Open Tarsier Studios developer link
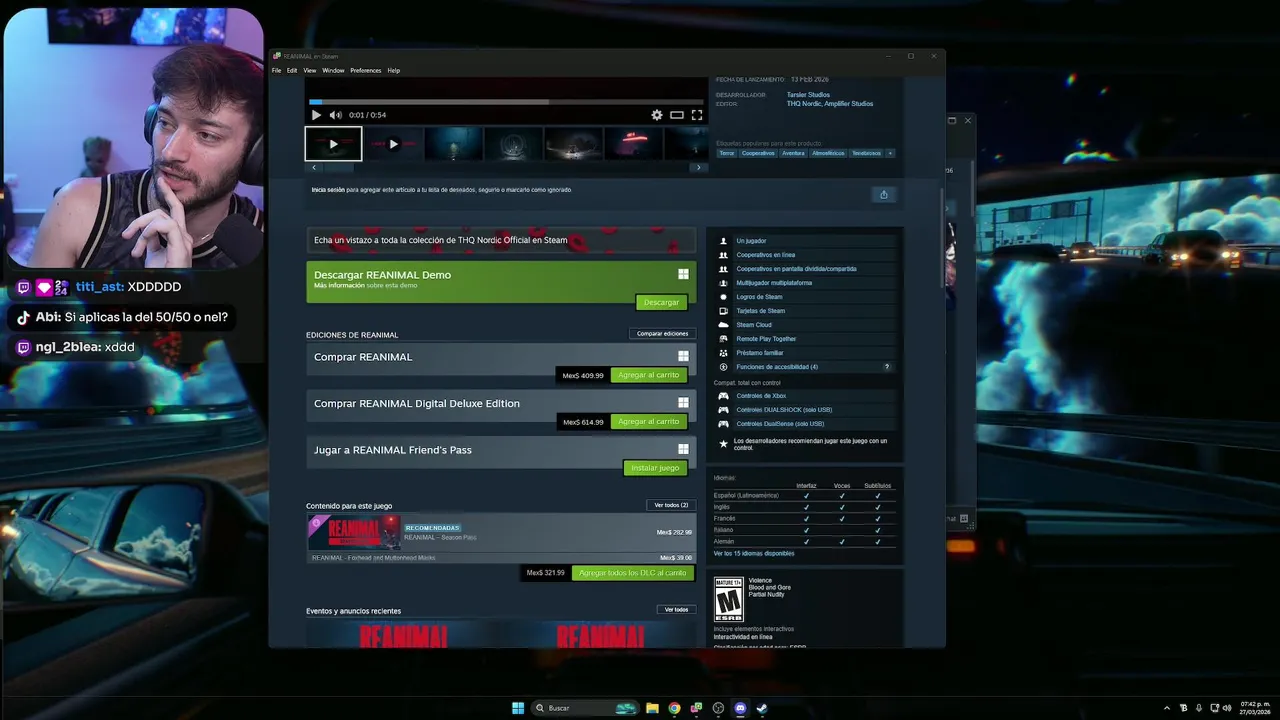Image resolution: width=1280 pixels, height=720 pixels. (808, 95)
